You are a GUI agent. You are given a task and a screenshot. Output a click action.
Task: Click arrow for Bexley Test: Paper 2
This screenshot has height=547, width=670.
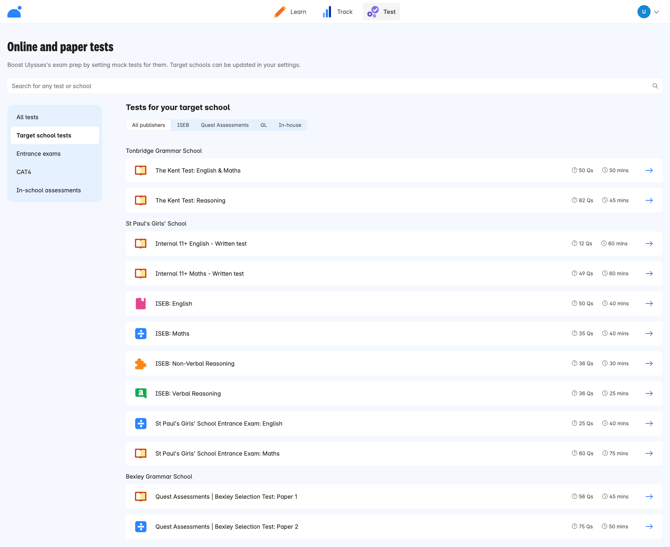[649, 526]
